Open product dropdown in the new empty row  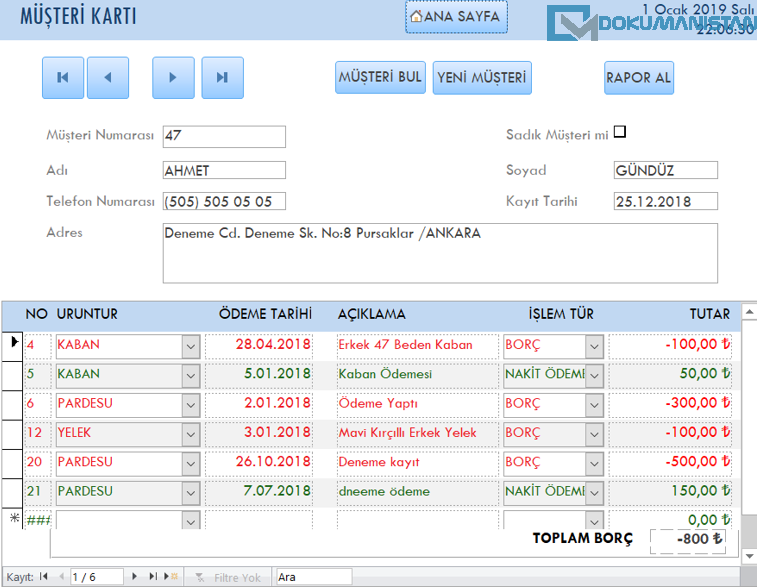pos(191,520)
